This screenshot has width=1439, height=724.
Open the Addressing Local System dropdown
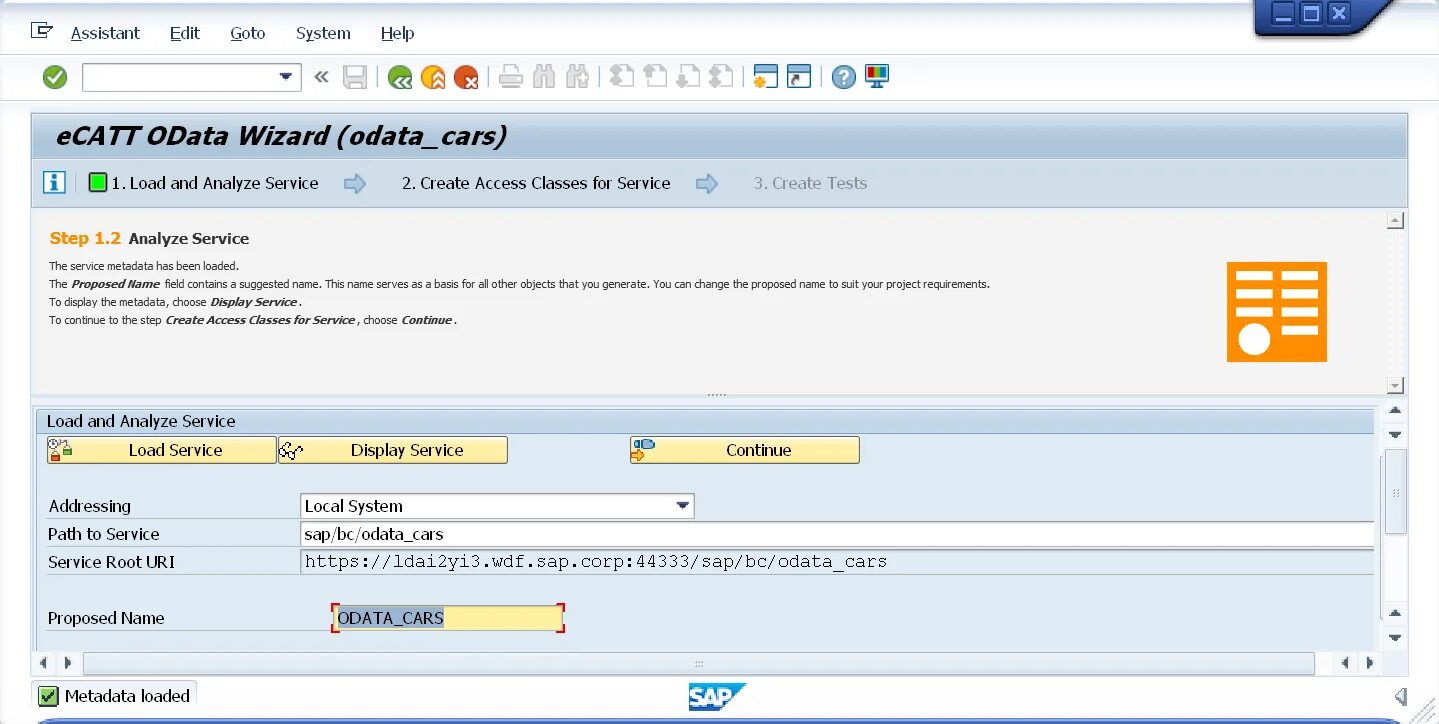tap(683, 506)
